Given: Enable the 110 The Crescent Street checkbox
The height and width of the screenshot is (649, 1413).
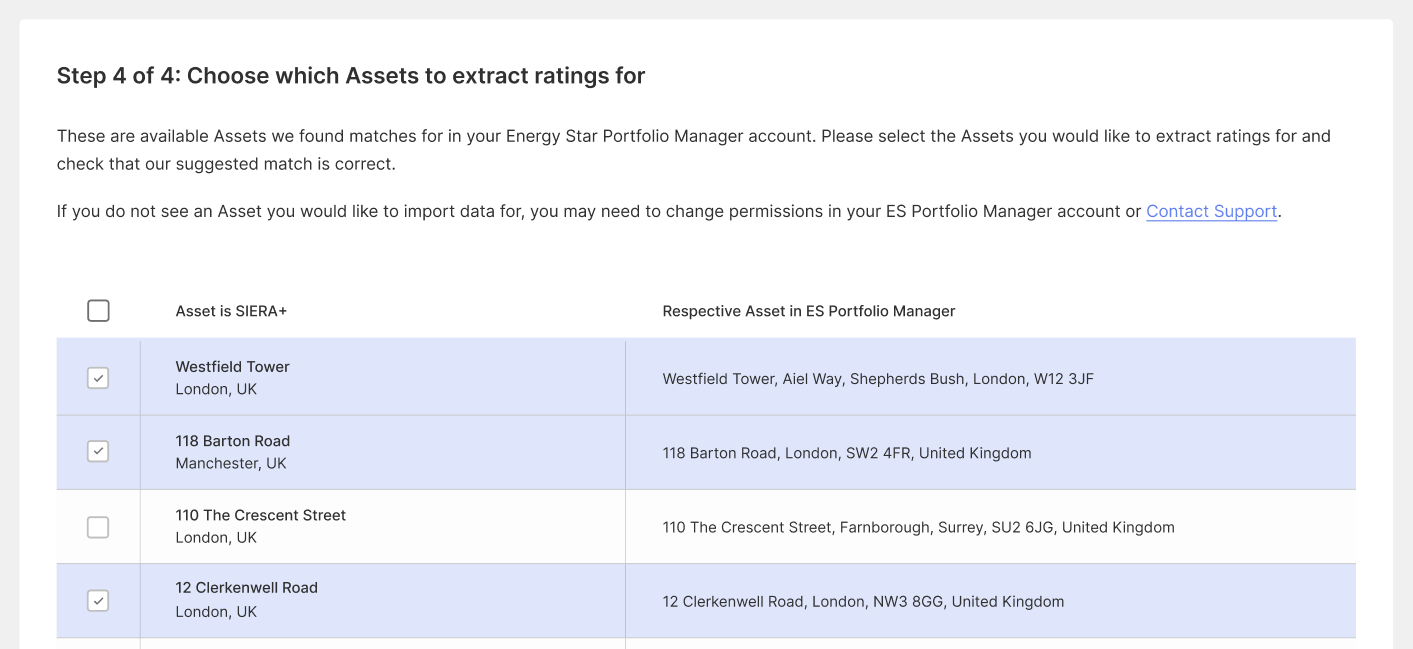Looking at the screenshot, I should (98, 527).
